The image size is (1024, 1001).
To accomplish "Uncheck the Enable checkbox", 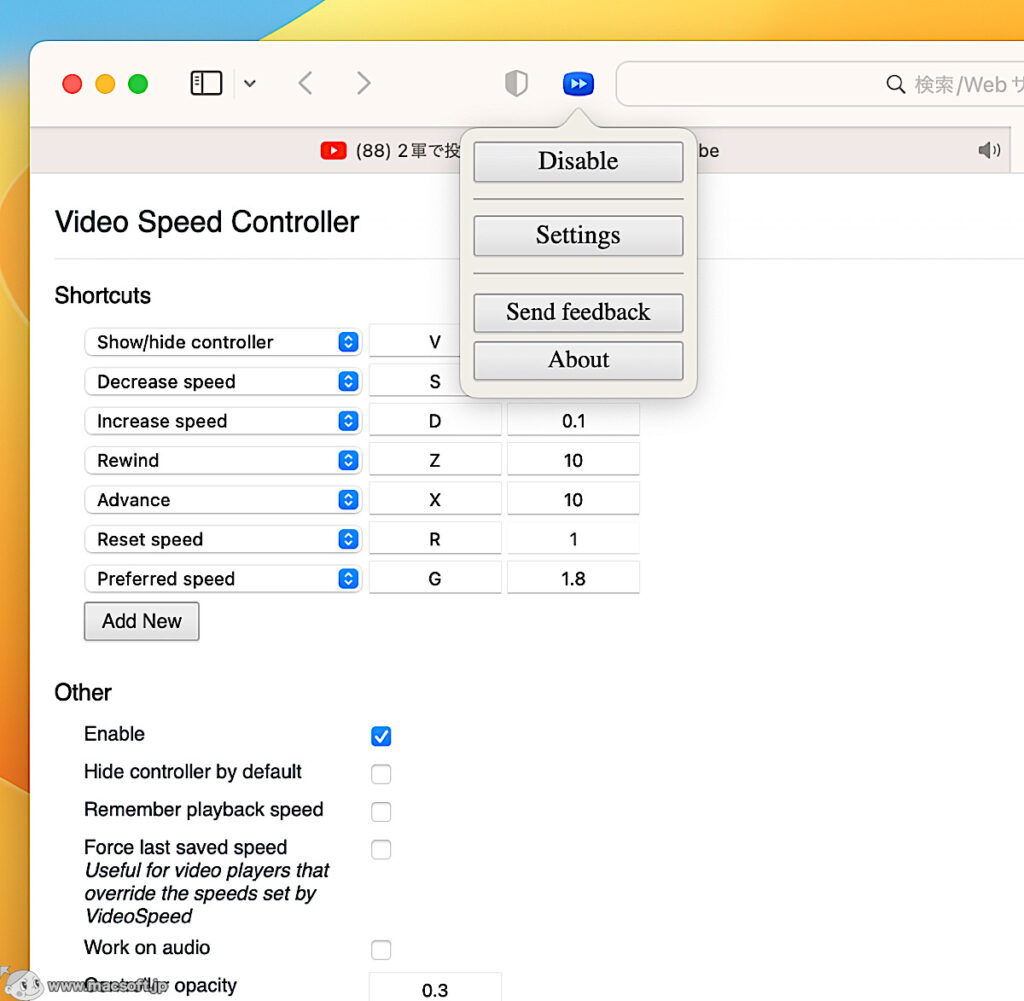I will coord(381,735).
